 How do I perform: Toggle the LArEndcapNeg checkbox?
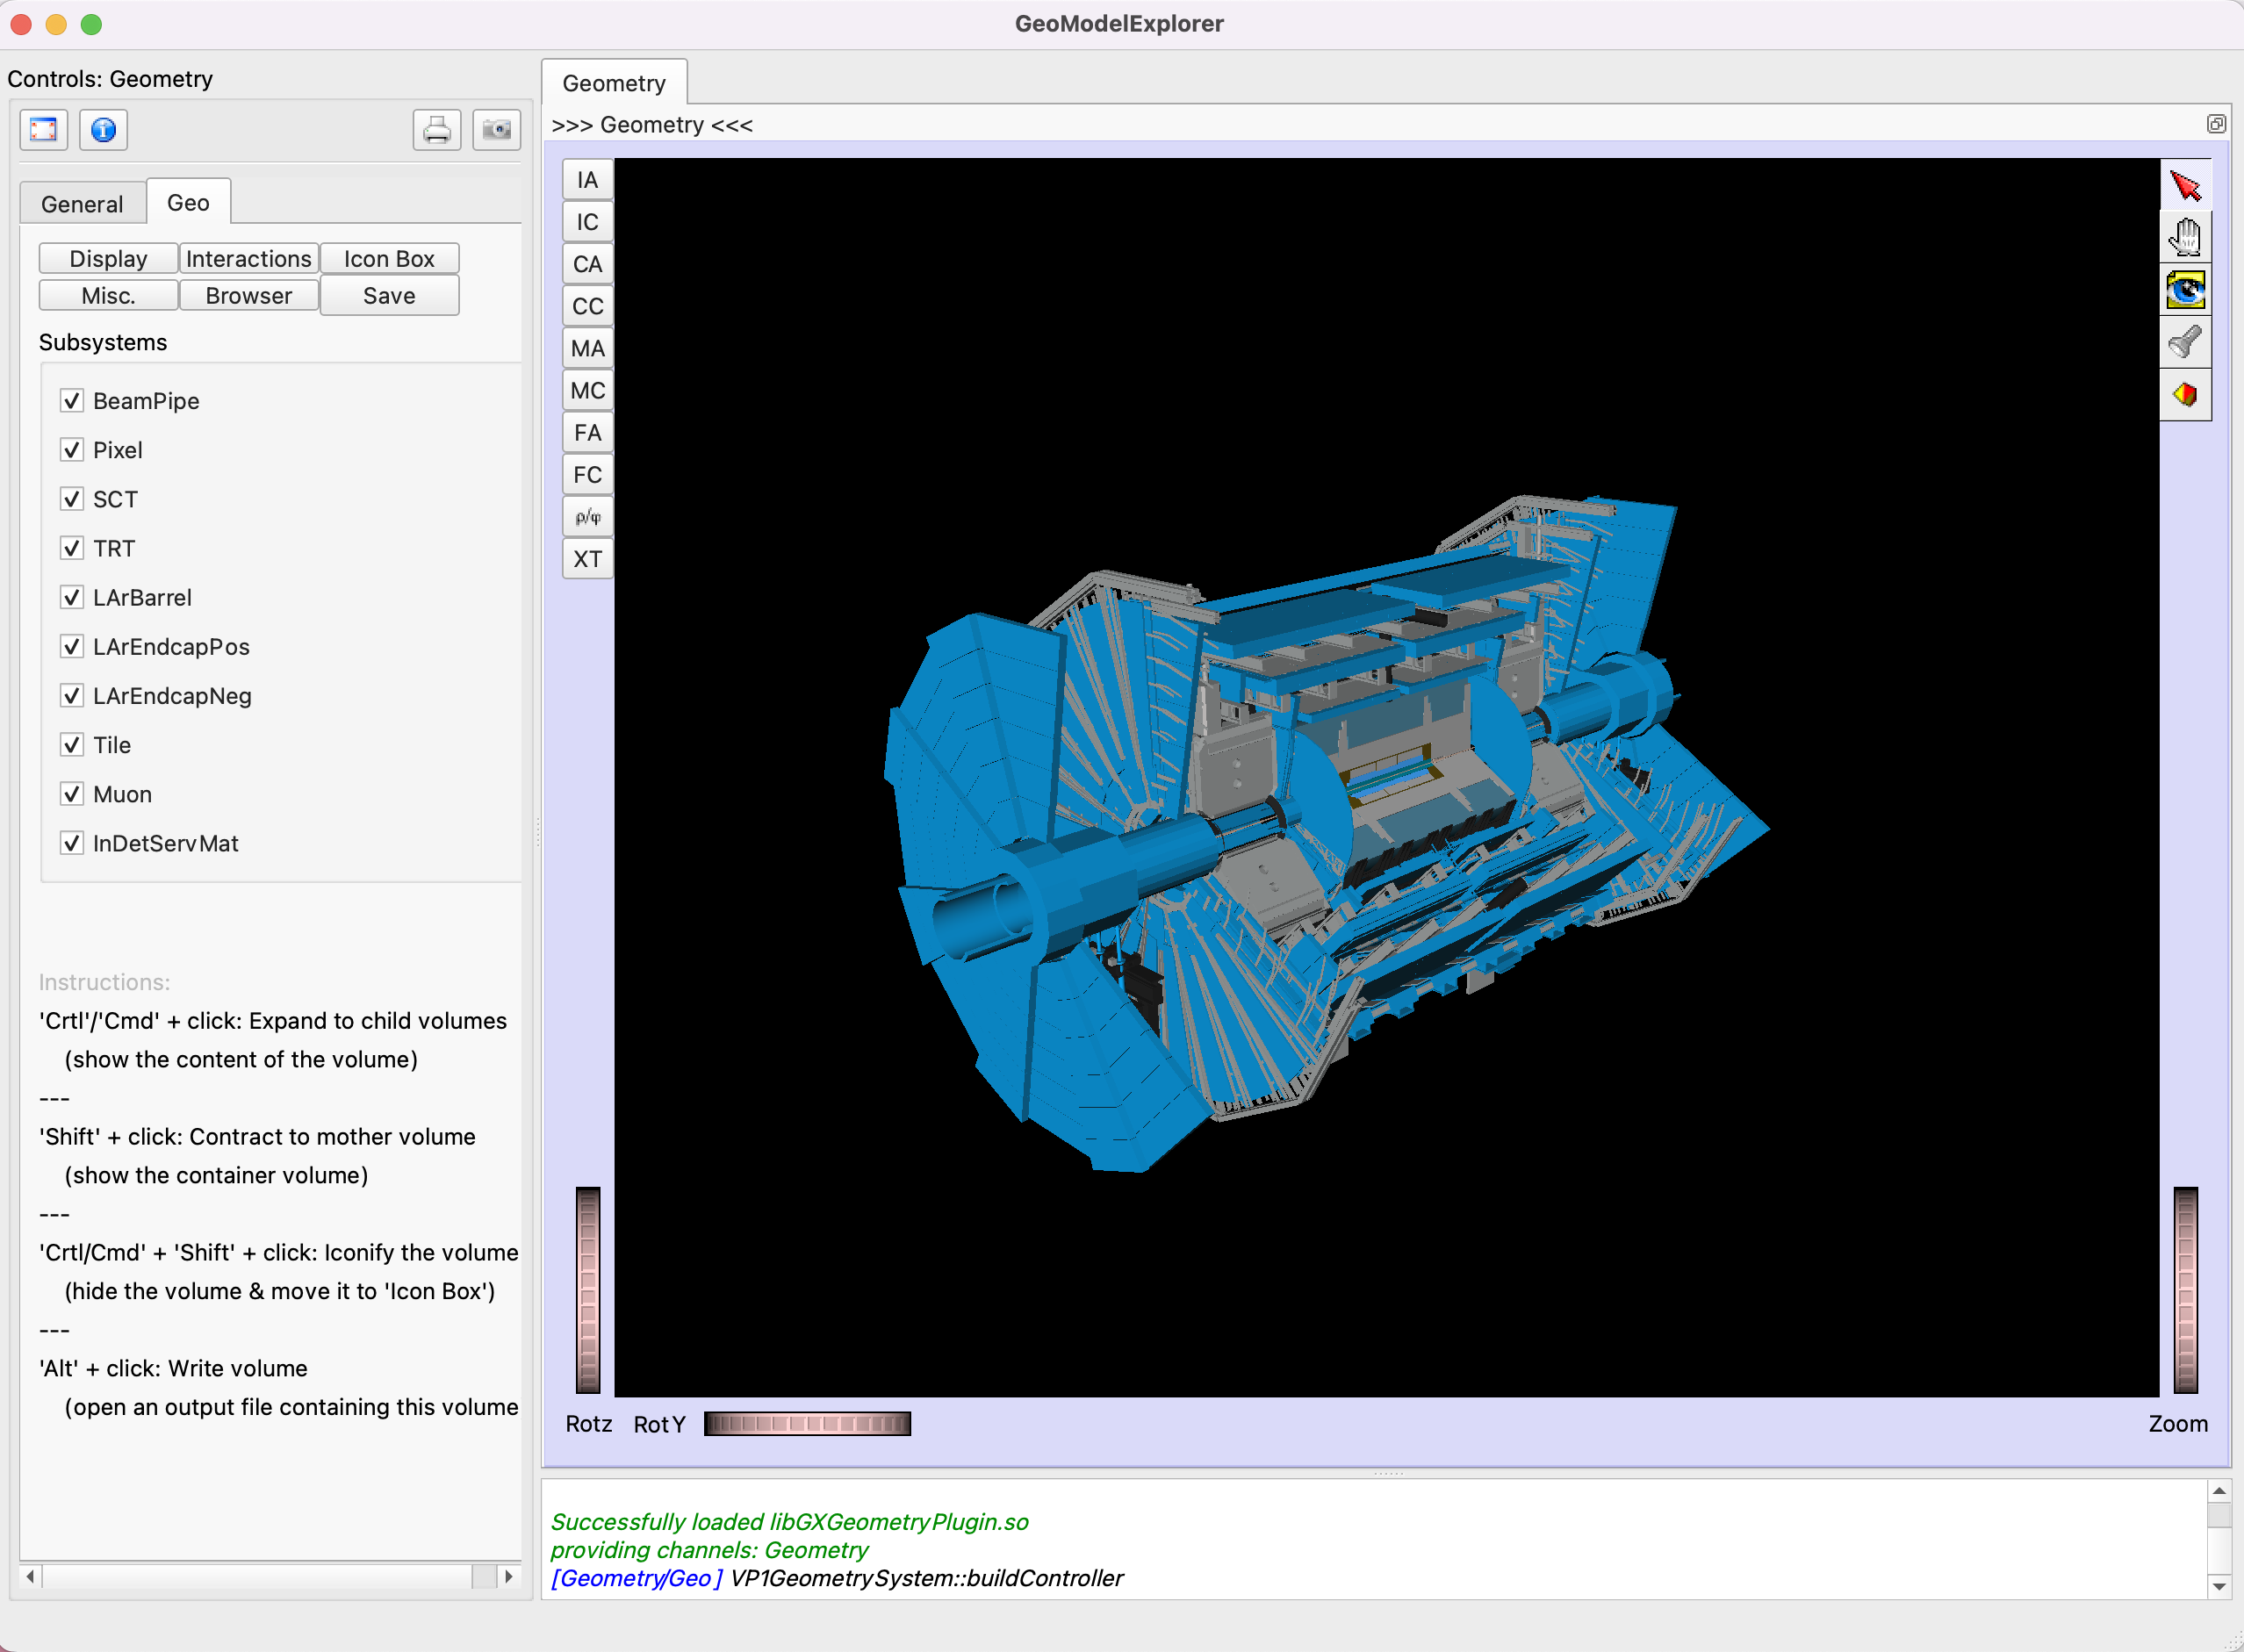click(x=72, y=695)
